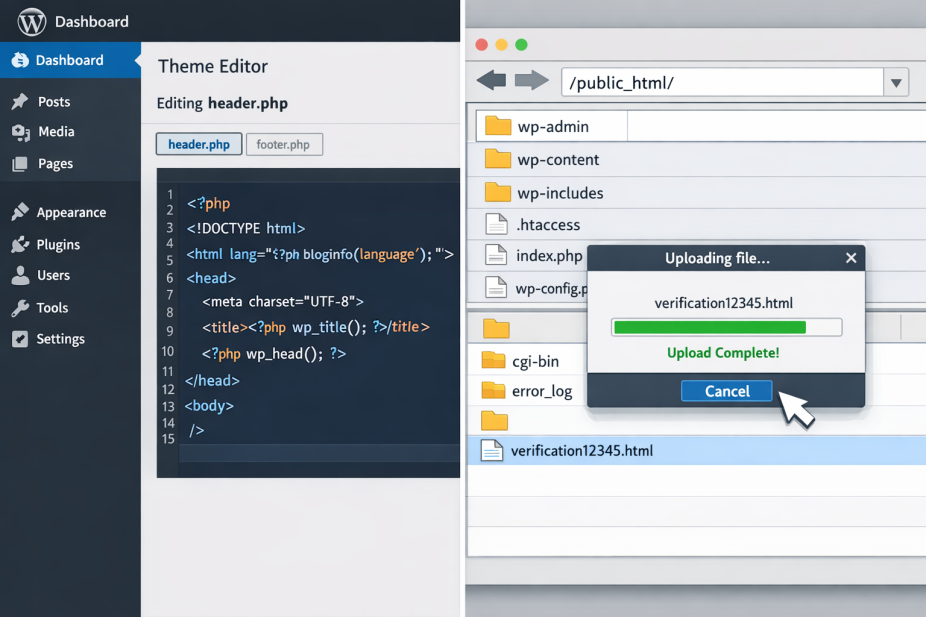
Task: Select the wp-content folder name
Action: tap(558, 159)
